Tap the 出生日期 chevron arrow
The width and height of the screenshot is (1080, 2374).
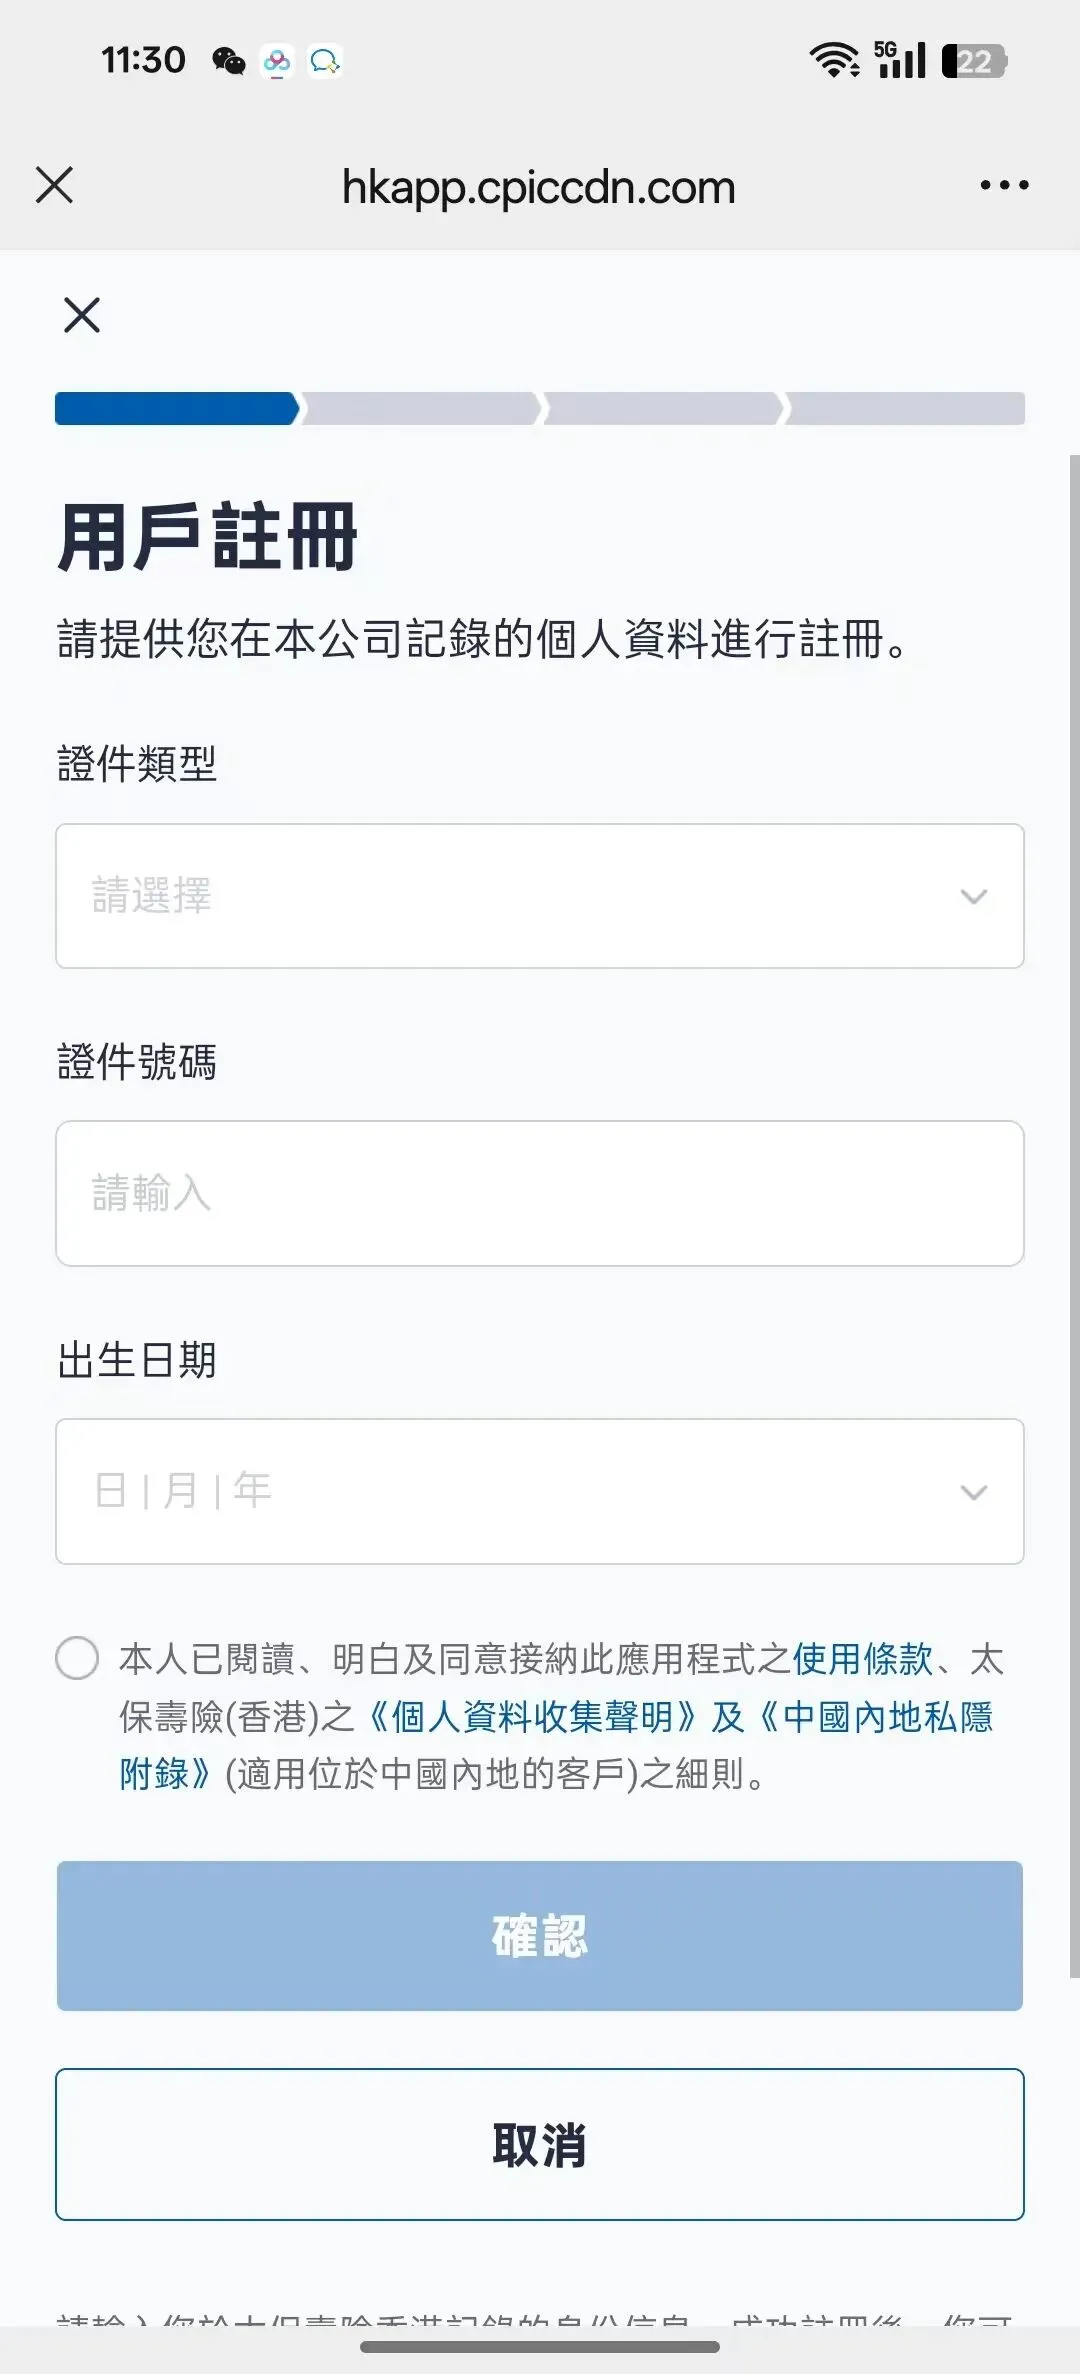974,1492
